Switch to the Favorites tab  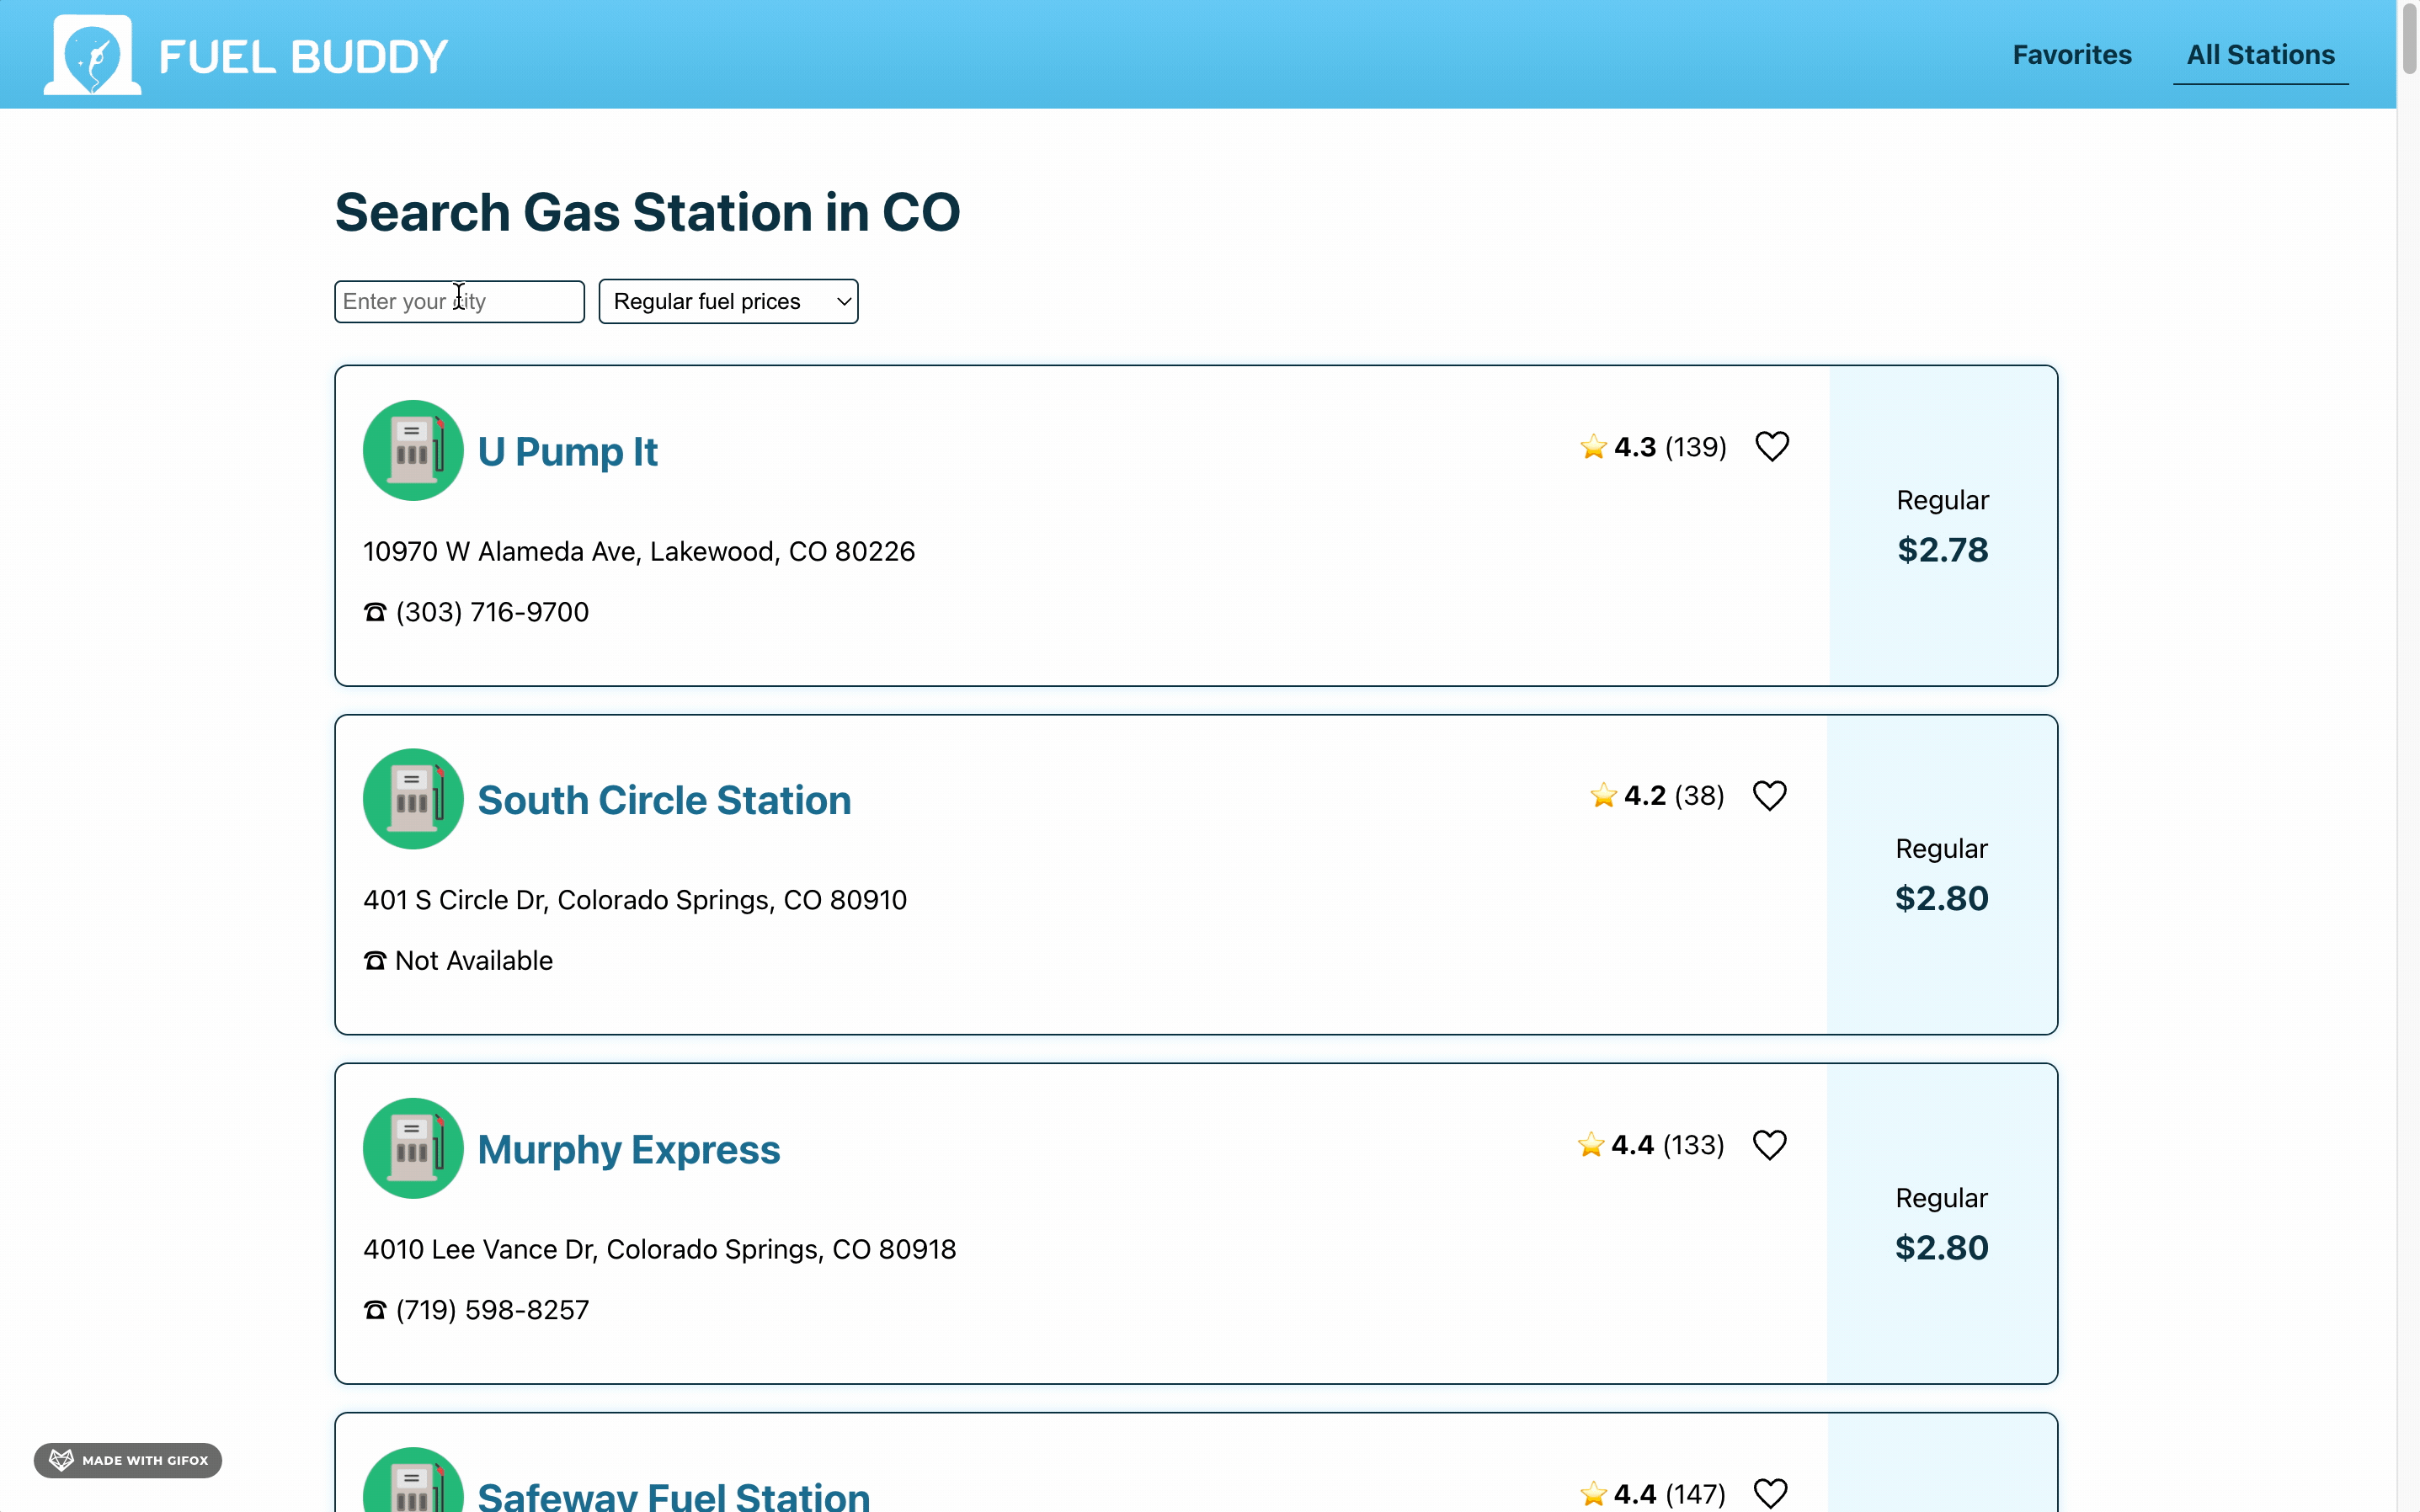click(2072, 54)
